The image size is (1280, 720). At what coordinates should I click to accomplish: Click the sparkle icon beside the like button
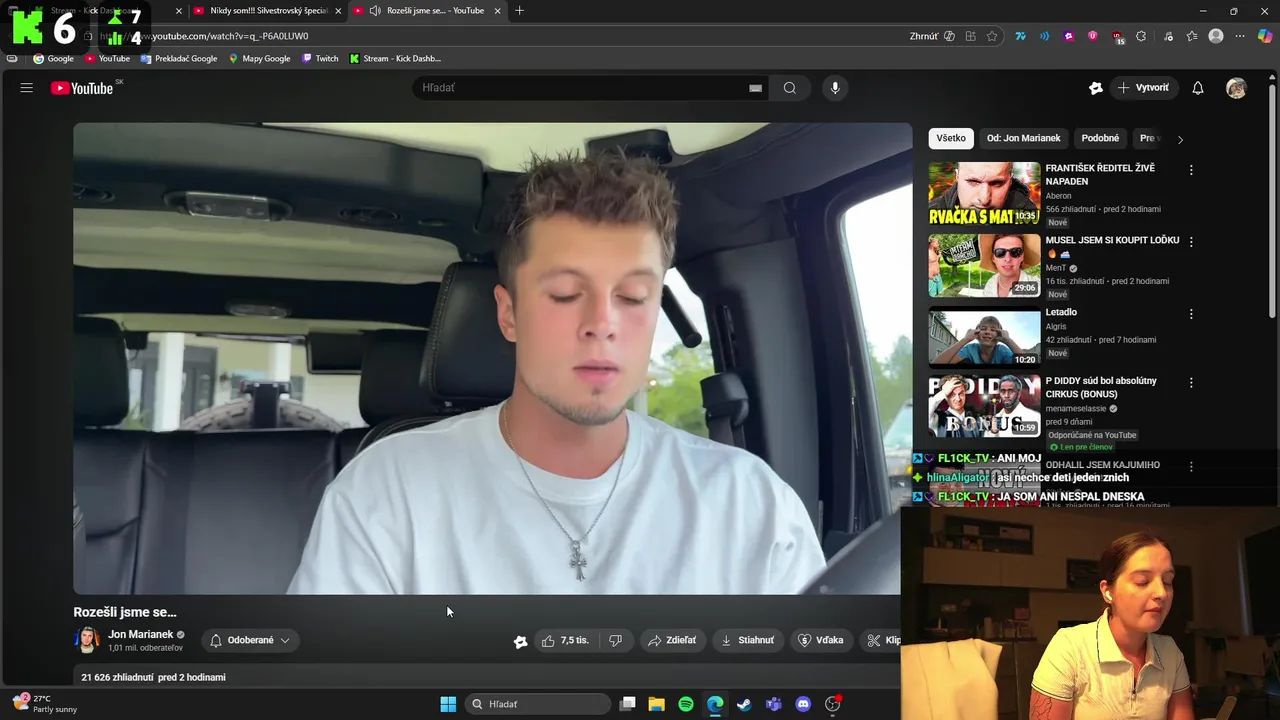pyautogui.click(x=520, y=641)
